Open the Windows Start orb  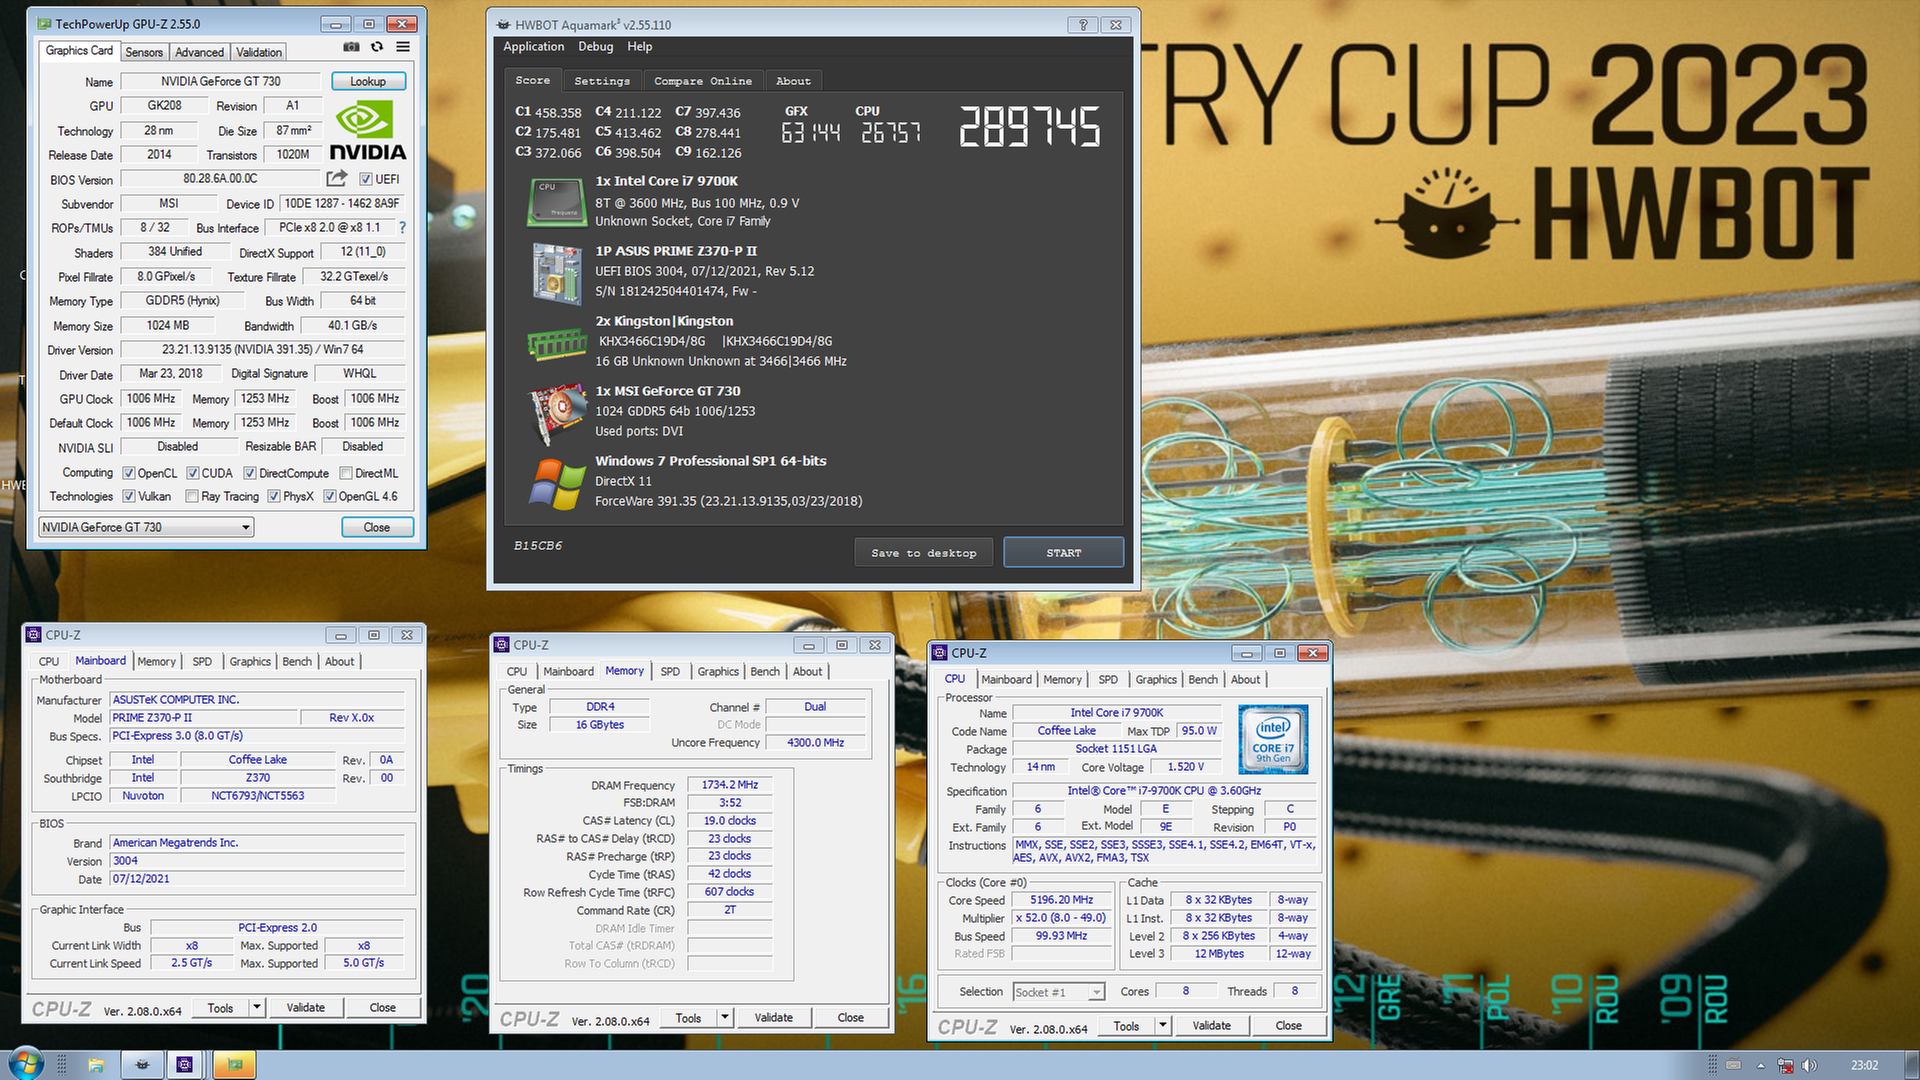[x=26, y=1064]
